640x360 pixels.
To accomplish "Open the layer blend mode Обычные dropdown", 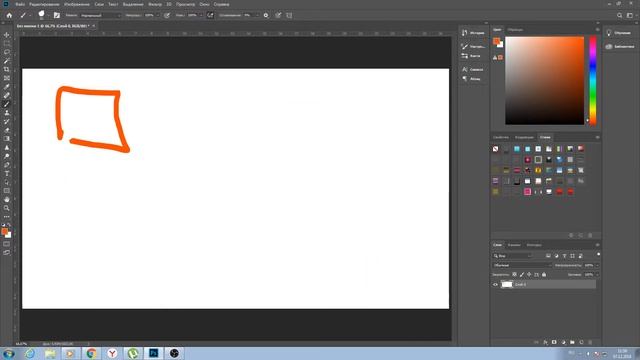I will (522, 265).
